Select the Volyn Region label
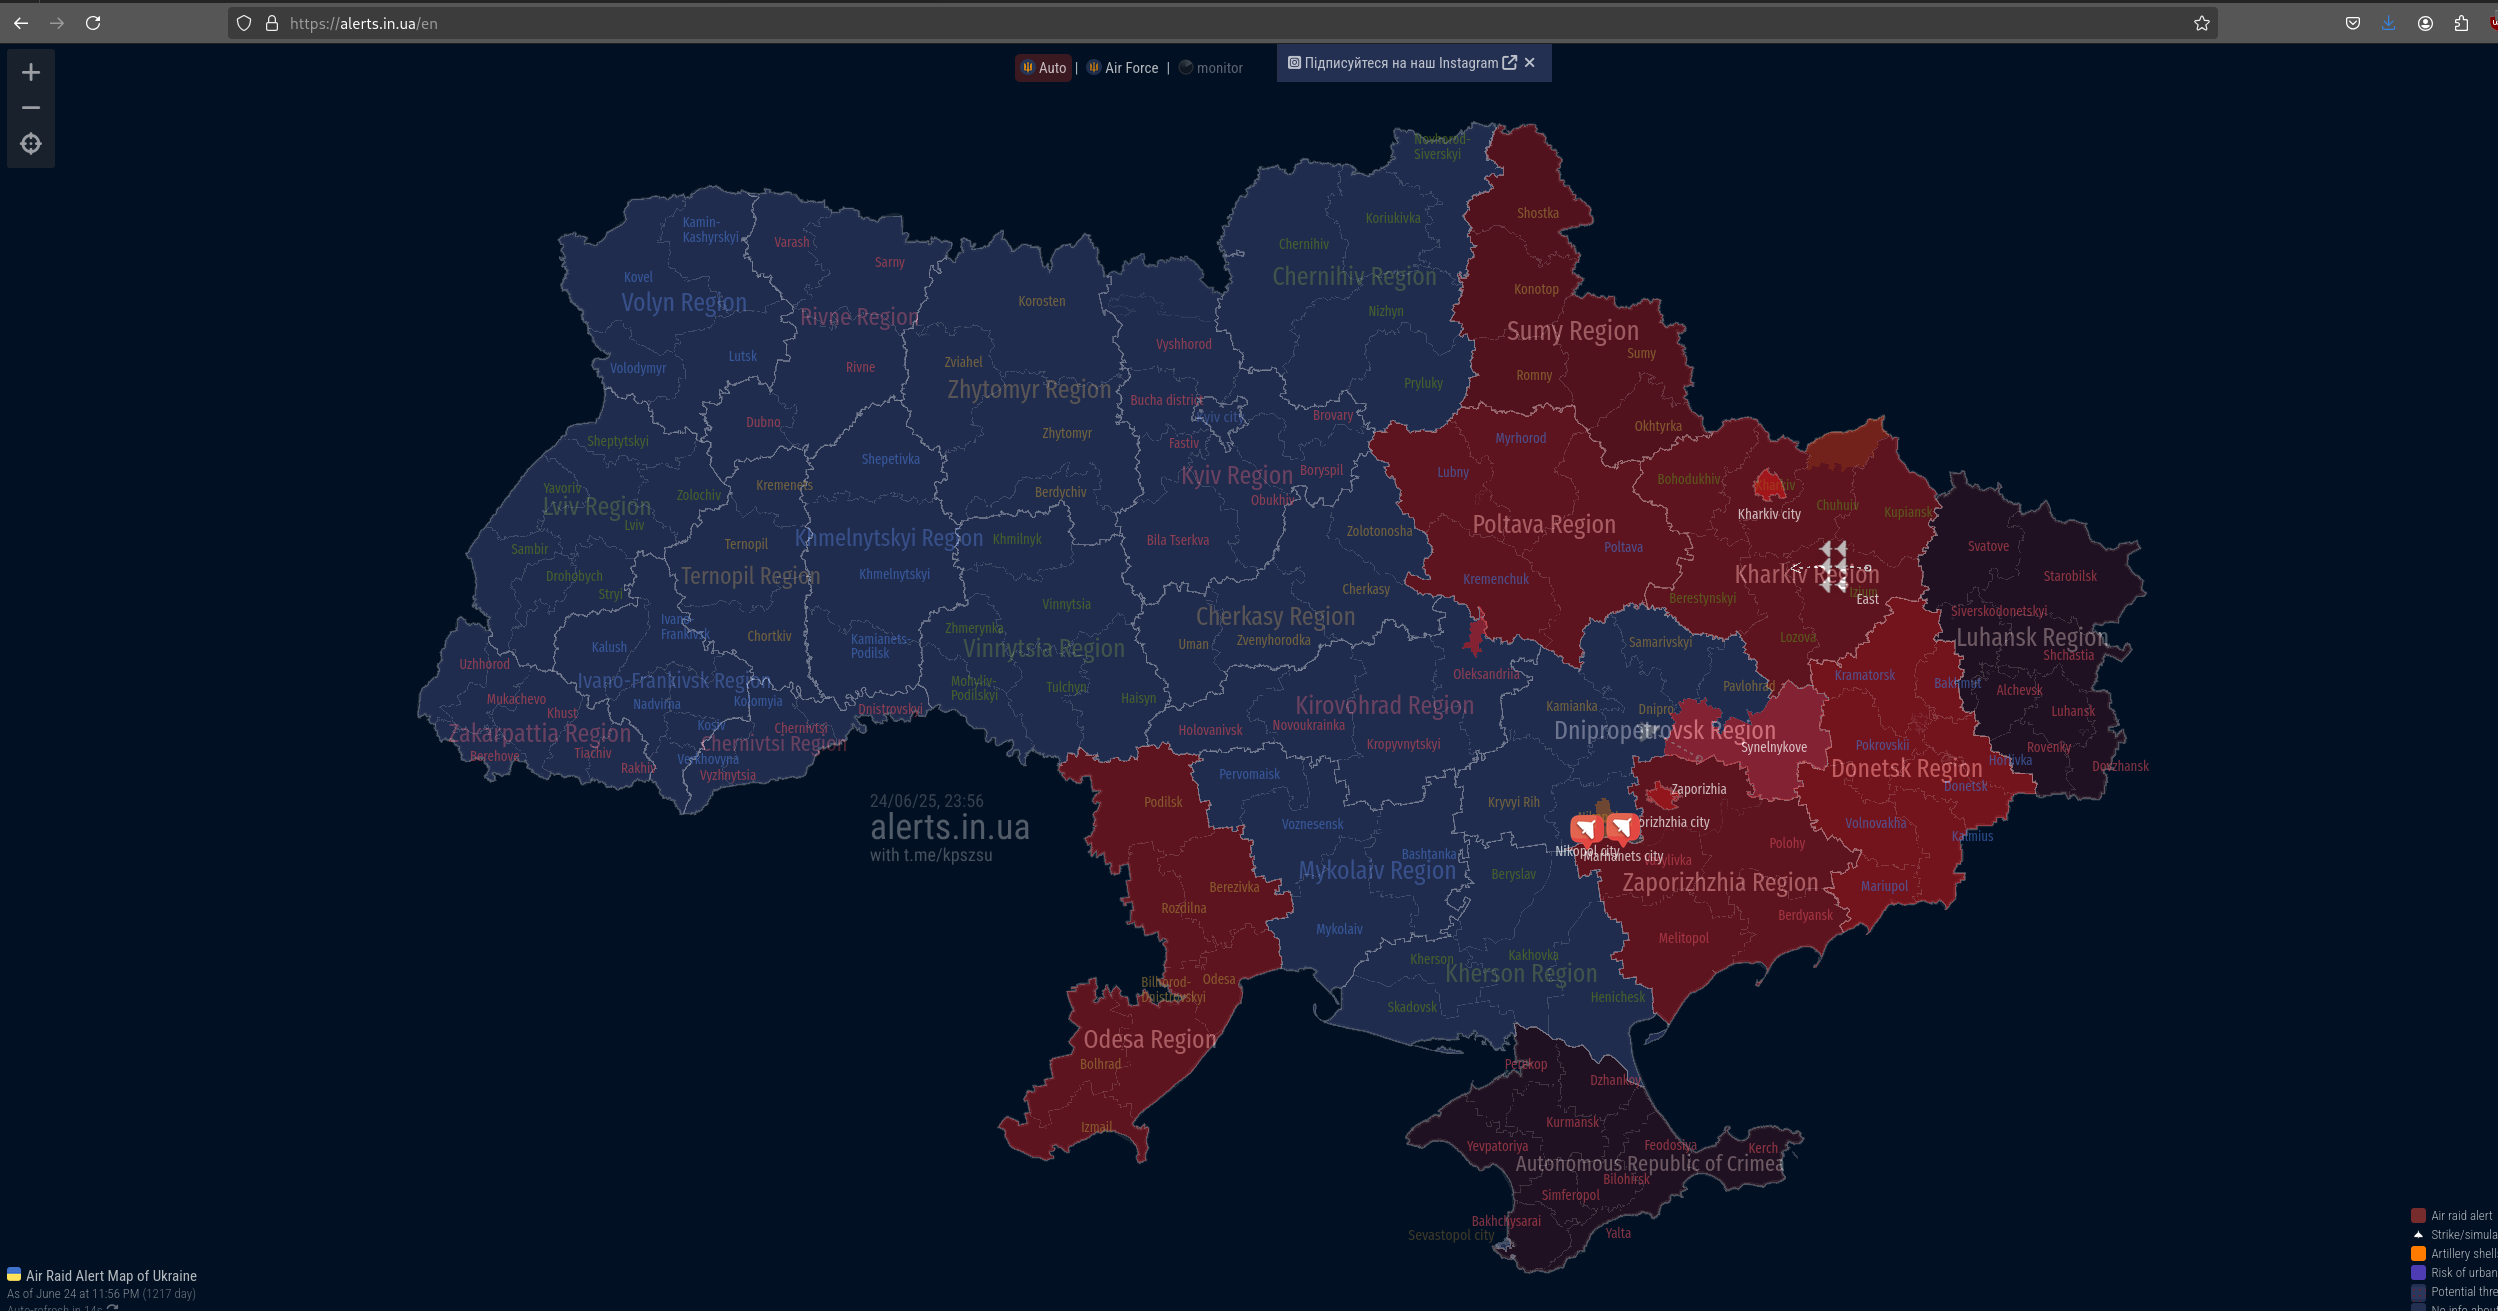 (x=684, y=302)
